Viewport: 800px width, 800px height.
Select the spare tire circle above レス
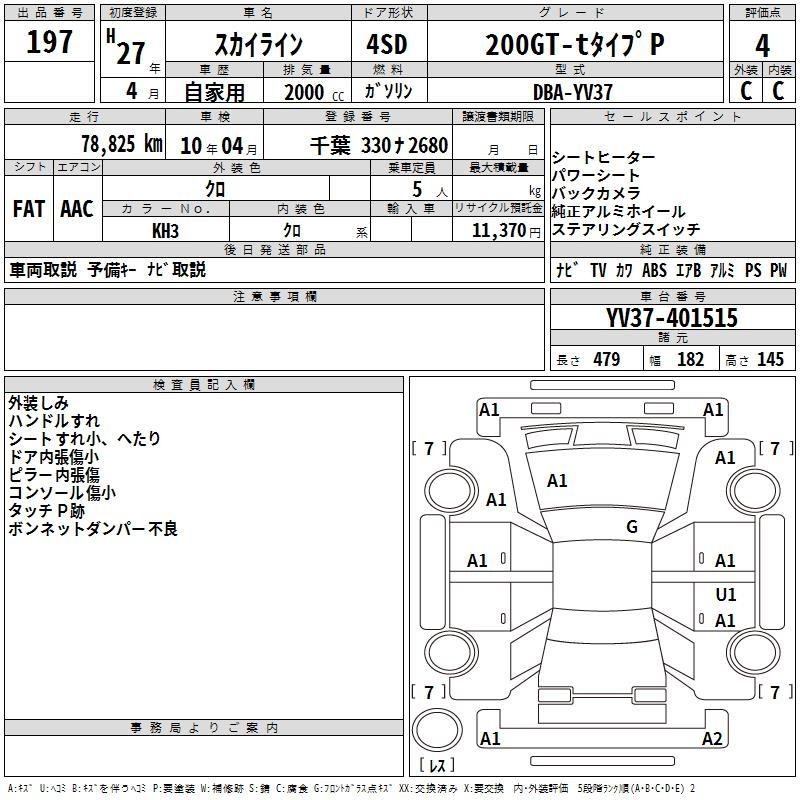(x=437, y=729)
